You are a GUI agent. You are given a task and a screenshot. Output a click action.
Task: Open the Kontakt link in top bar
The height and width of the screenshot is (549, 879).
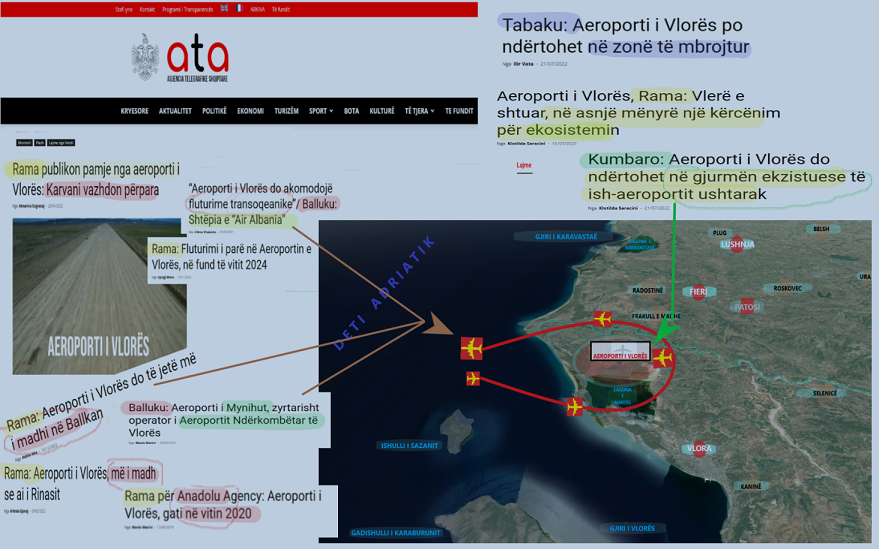147,8
